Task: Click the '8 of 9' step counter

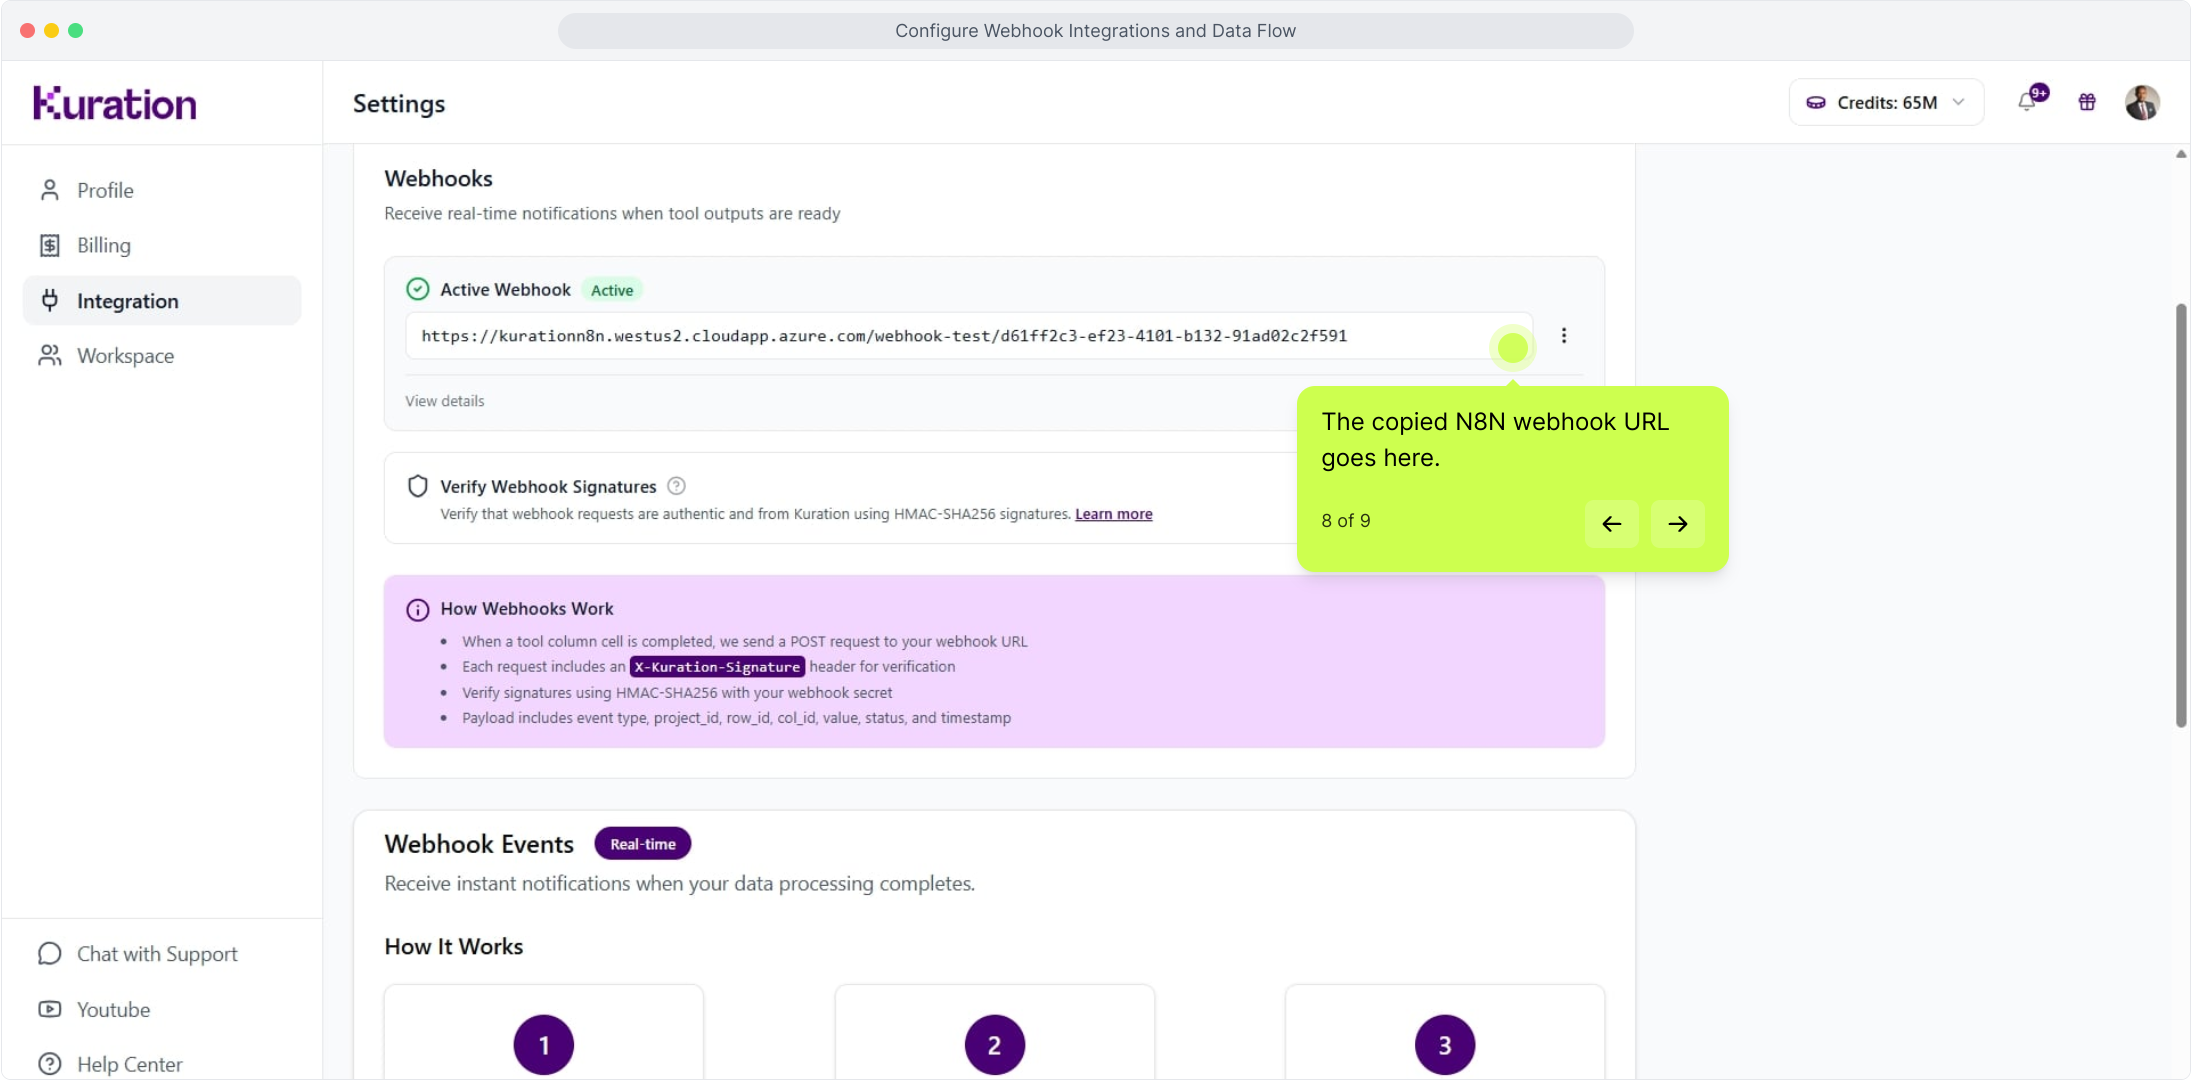Action: tap(1346, 521)
